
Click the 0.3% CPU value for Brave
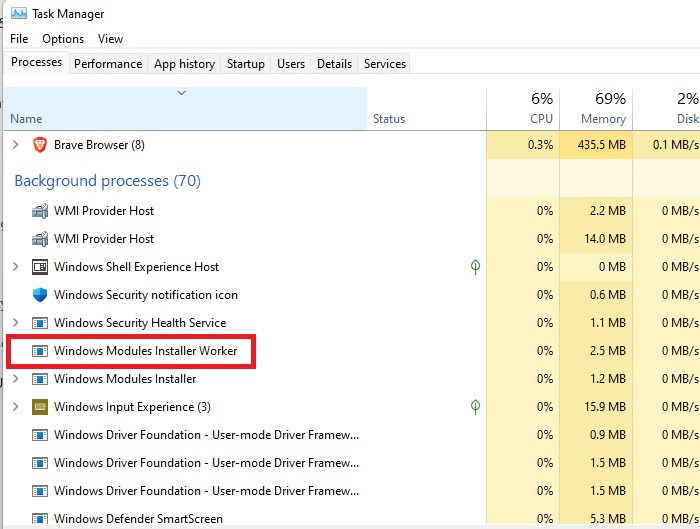540,145
